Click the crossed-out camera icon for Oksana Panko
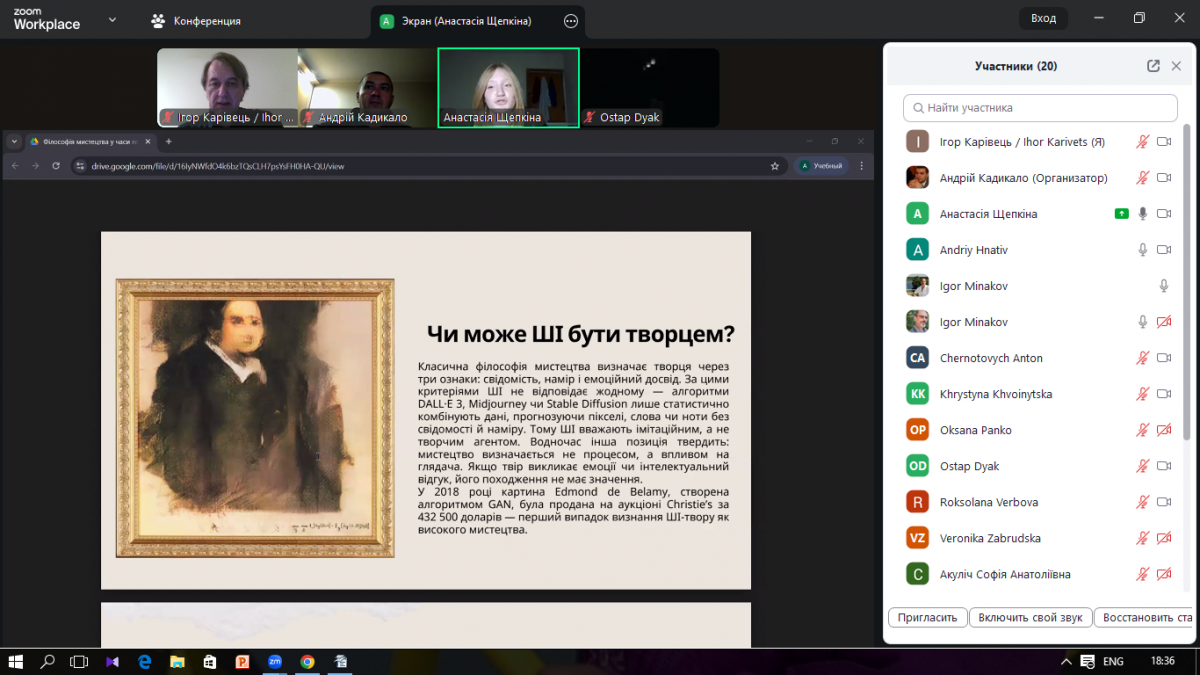 click(1163, 430)
